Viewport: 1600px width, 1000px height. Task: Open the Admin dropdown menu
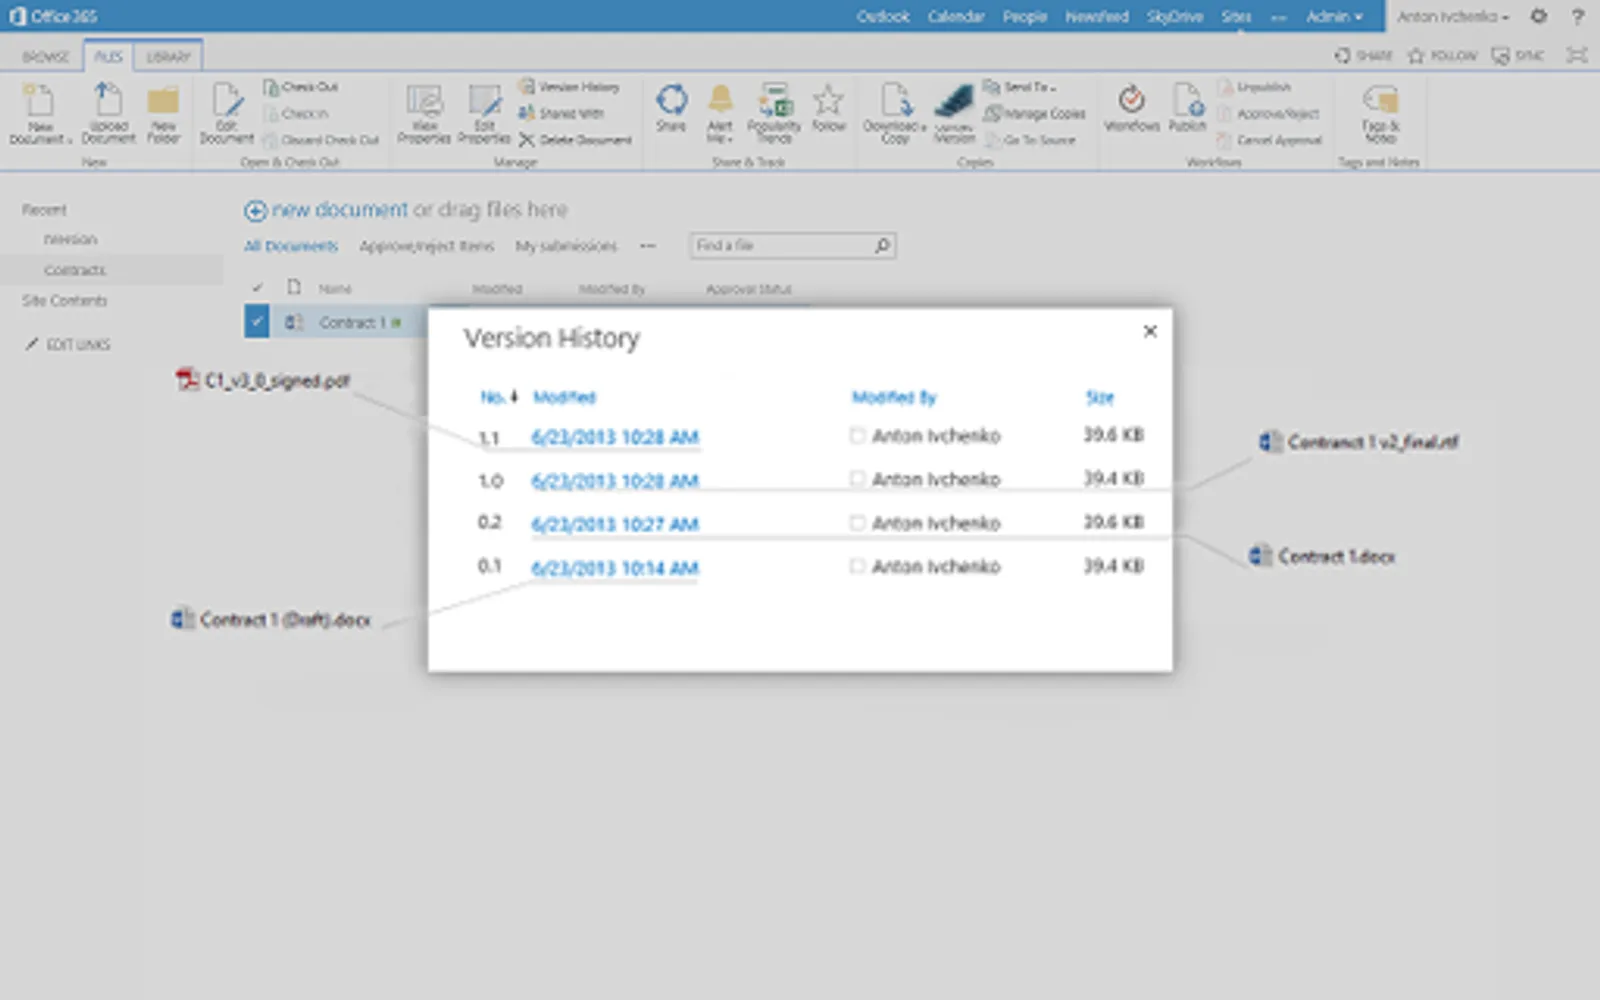pos(1334,16)
